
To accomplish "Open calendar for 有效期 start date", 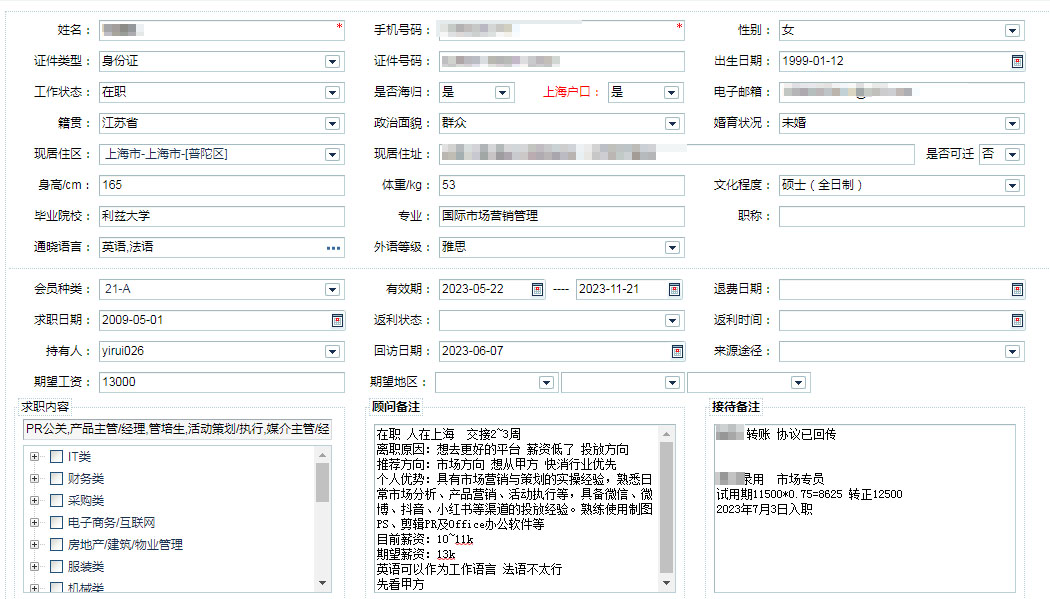I will point(537,290).
